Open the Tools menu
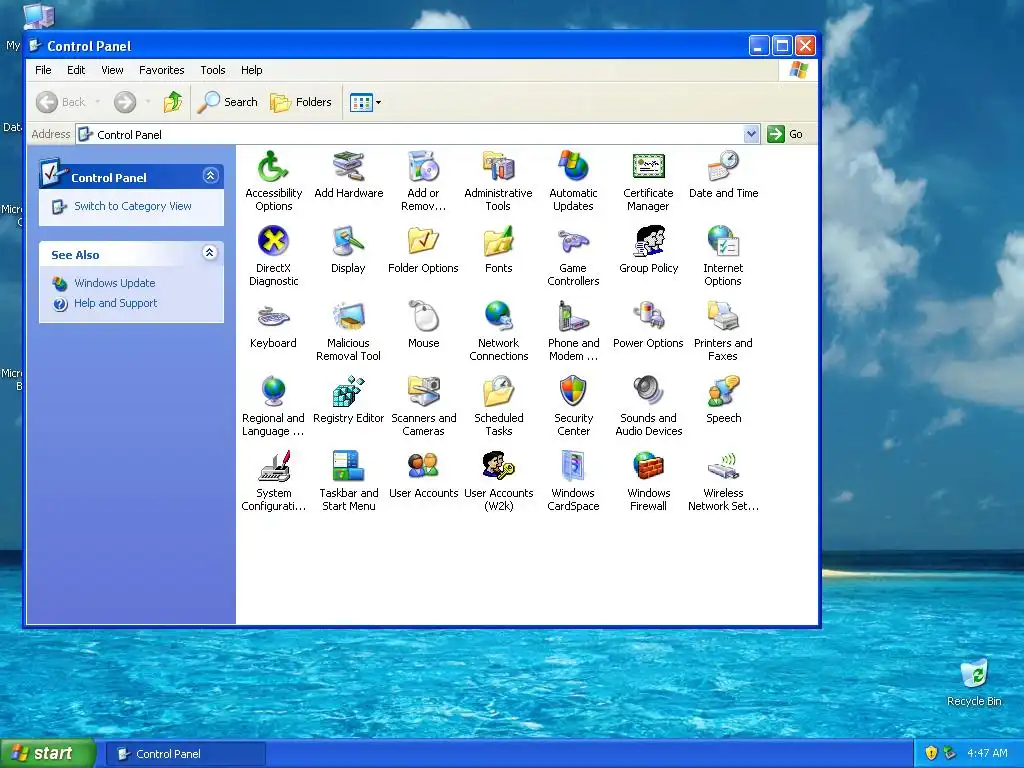The width and height of the screenshot is (1024, 768). click(x=213, y=70)
